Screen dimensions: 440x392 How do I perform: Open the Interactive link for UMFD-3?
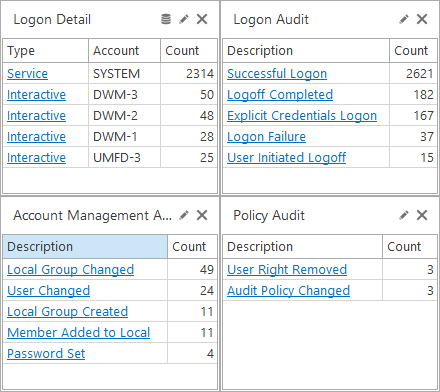click(x=36, y=158)
